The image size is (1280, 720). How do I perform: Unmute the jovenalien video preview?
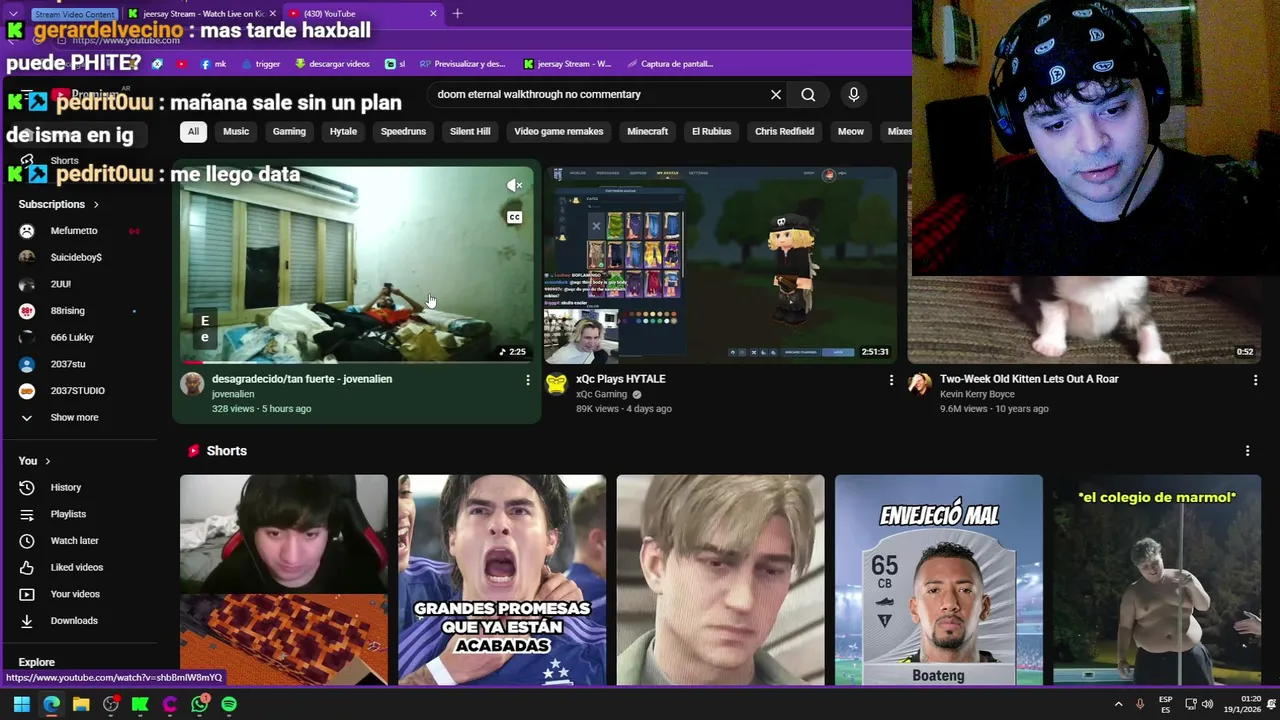coord(514,185)
